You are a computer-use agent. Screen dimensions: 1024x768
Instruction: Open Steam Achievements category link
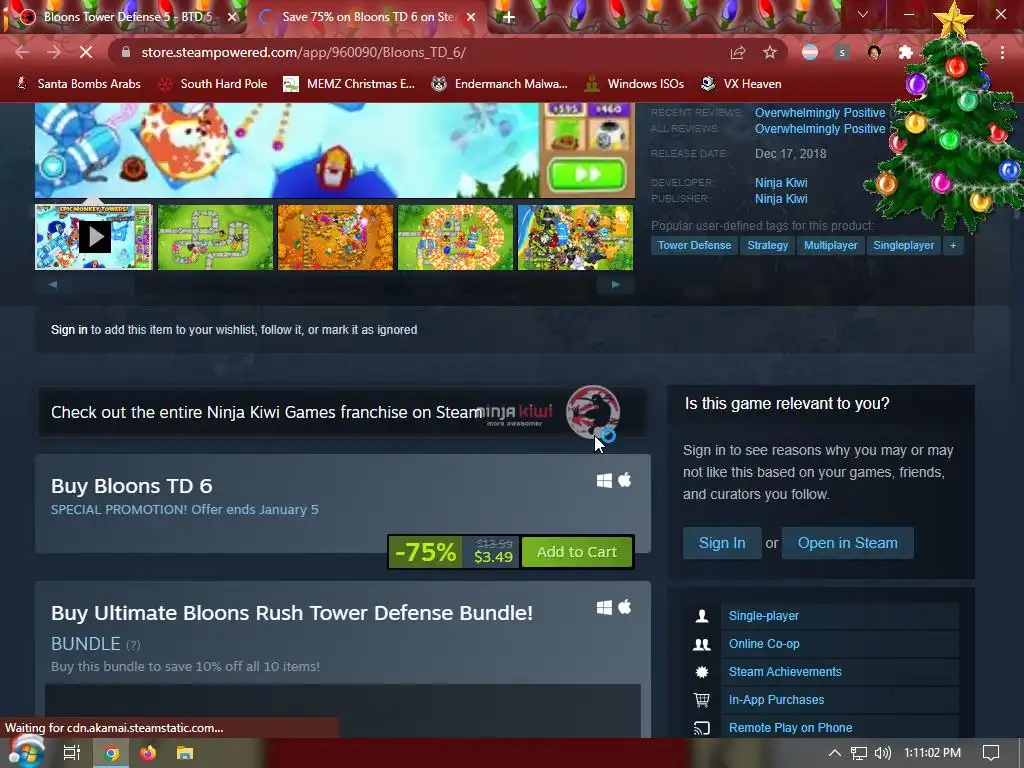tap(785, 672)
